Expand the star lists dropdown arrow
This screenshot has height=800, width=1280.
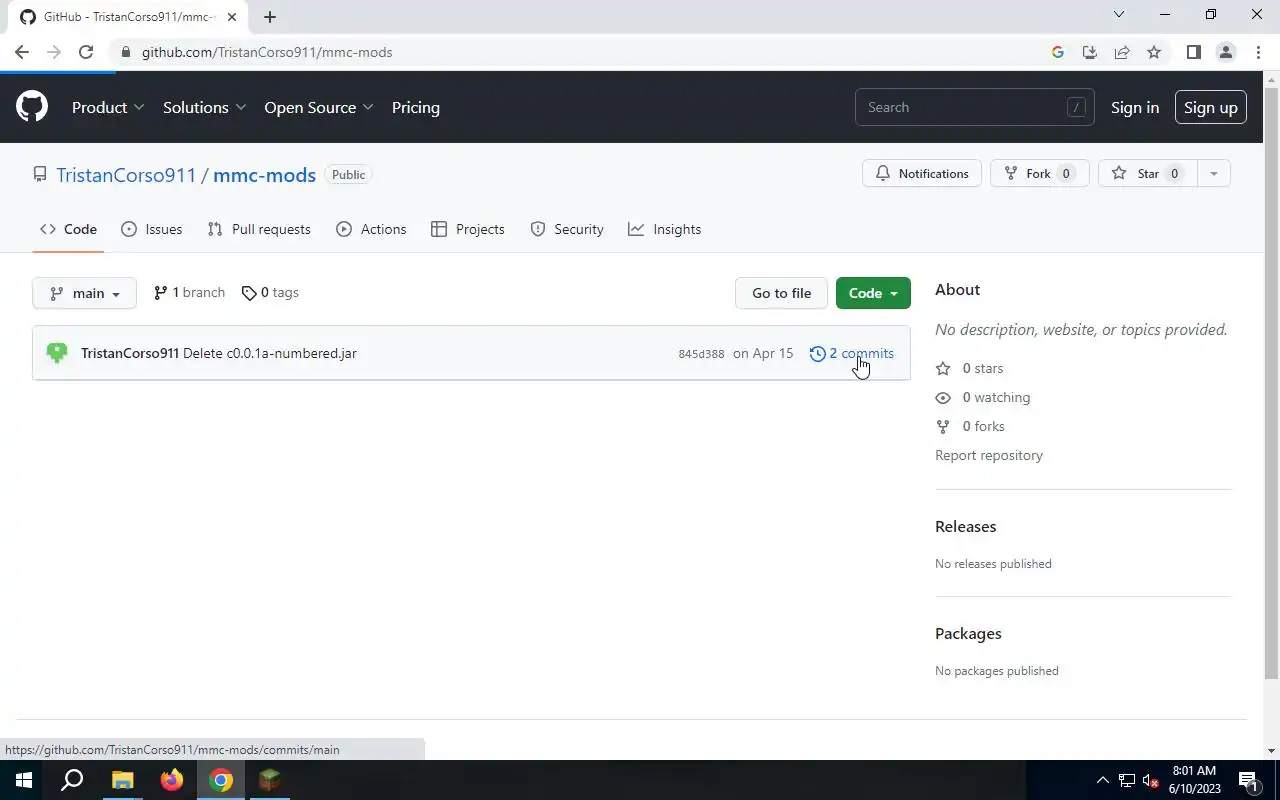click(1214, 173)
